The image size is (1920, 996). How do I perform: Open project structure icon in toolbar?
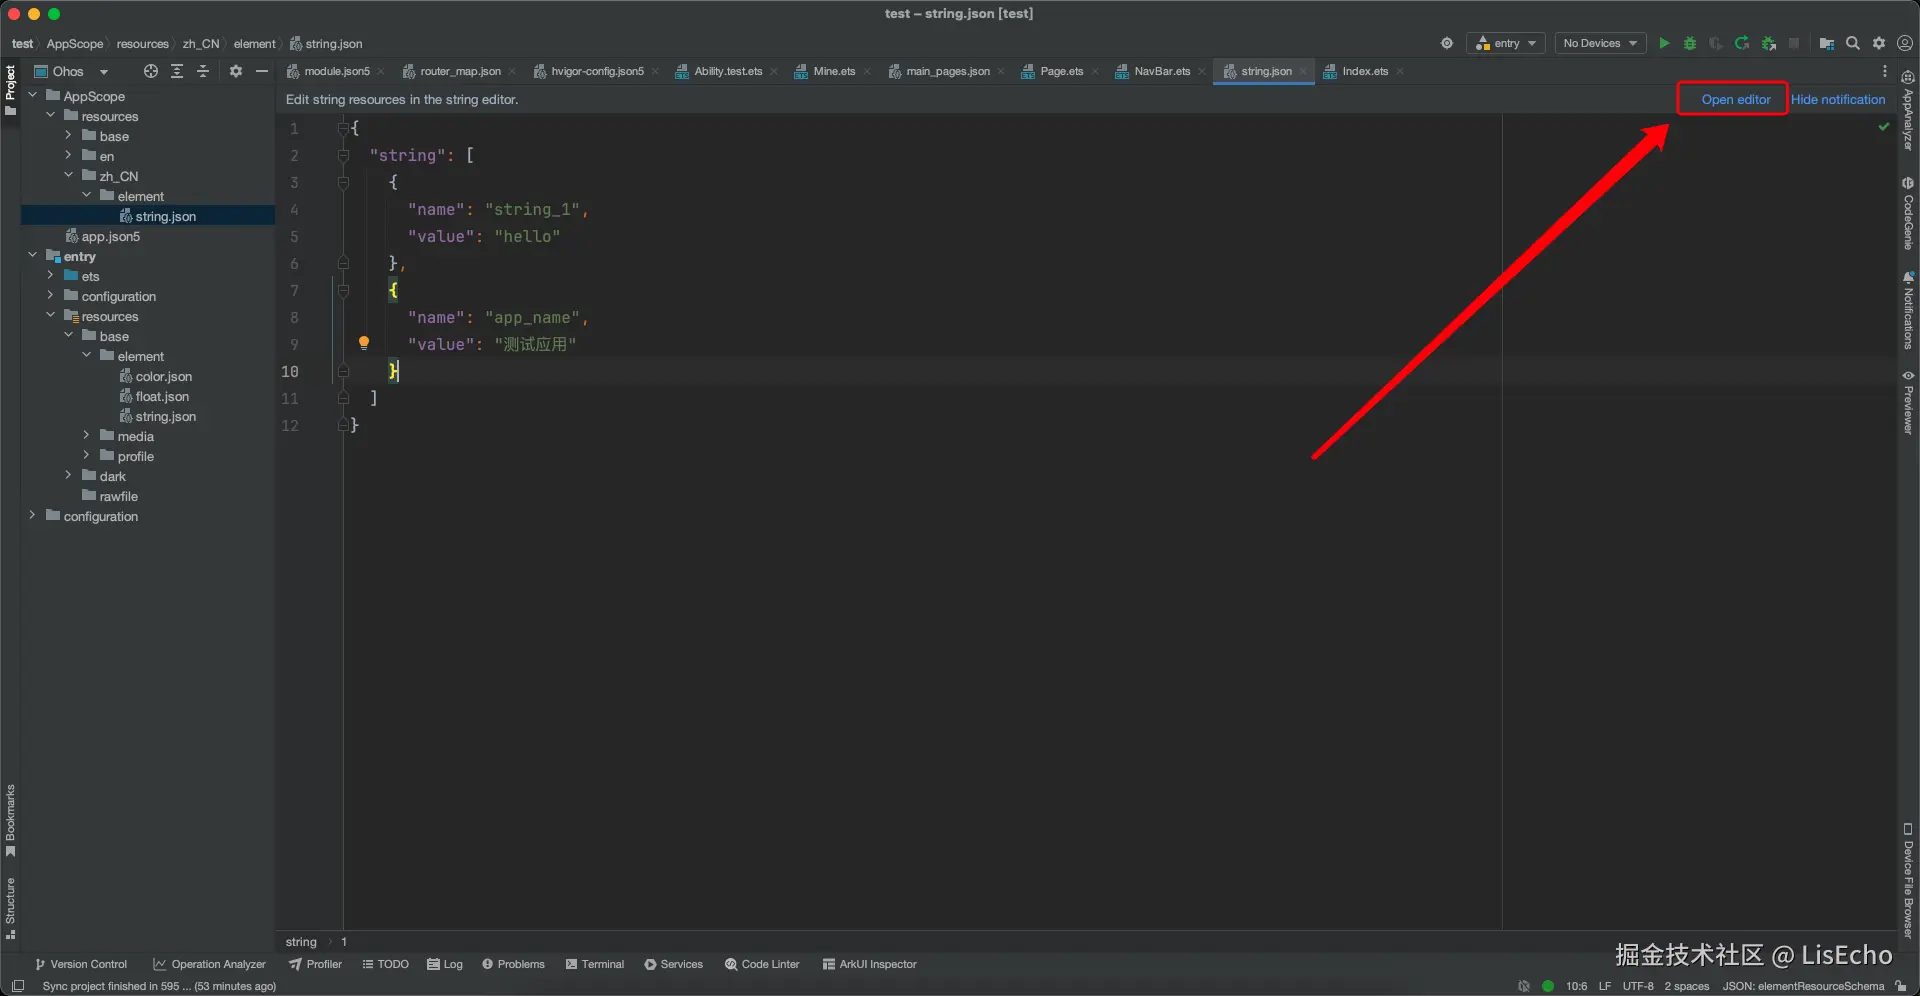tap(1826, 43)
